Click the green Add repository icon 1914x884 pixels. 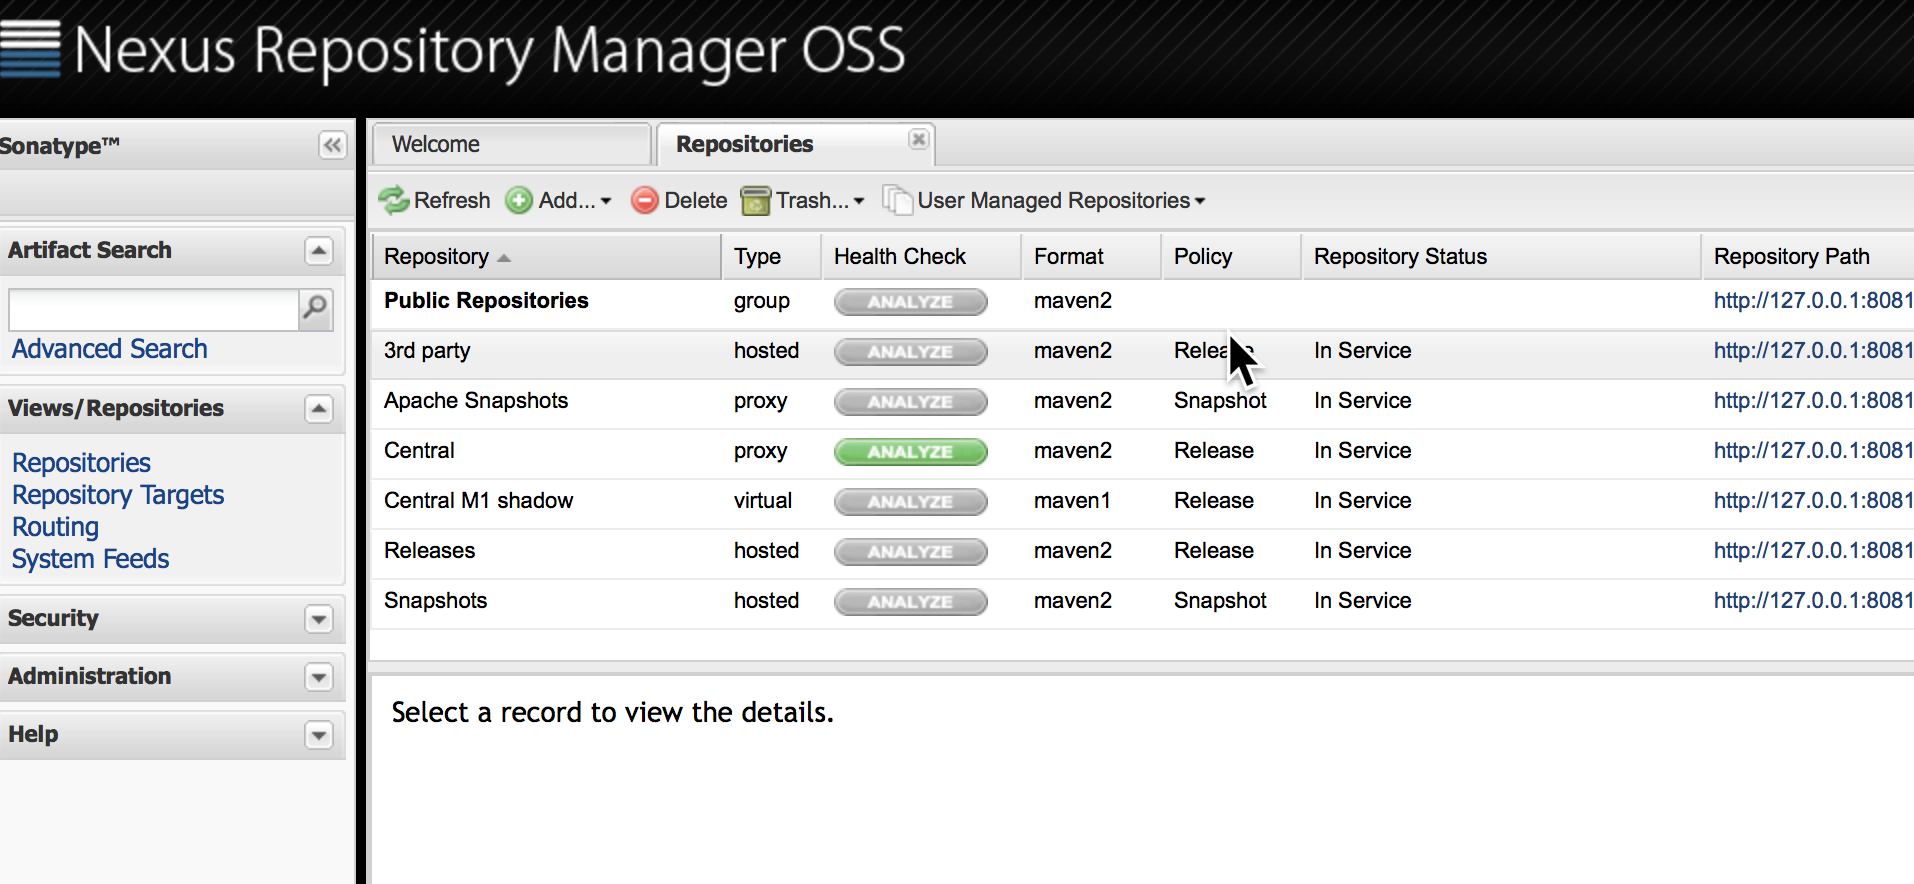tap(518, 201)
